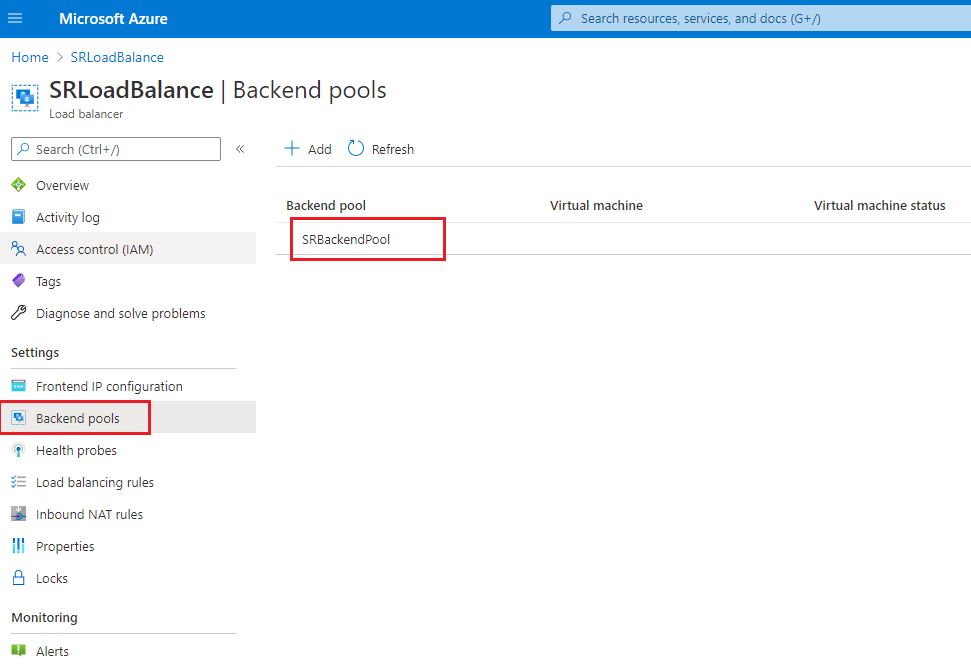This screenshot has width=971, height=664.
Task: Select the Load balancing rules item
Action: tap(94, 482)
